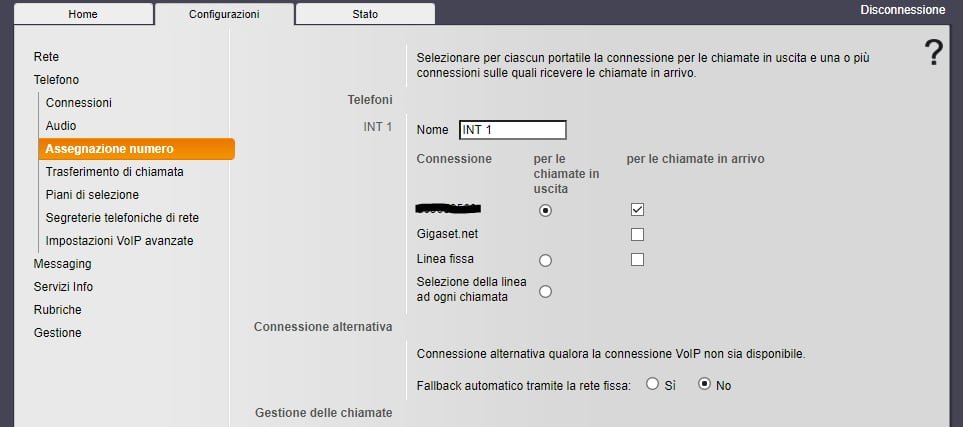
Task: Select the Configurazioni tab
Action: pyautogui.click(x=224, y=14)
